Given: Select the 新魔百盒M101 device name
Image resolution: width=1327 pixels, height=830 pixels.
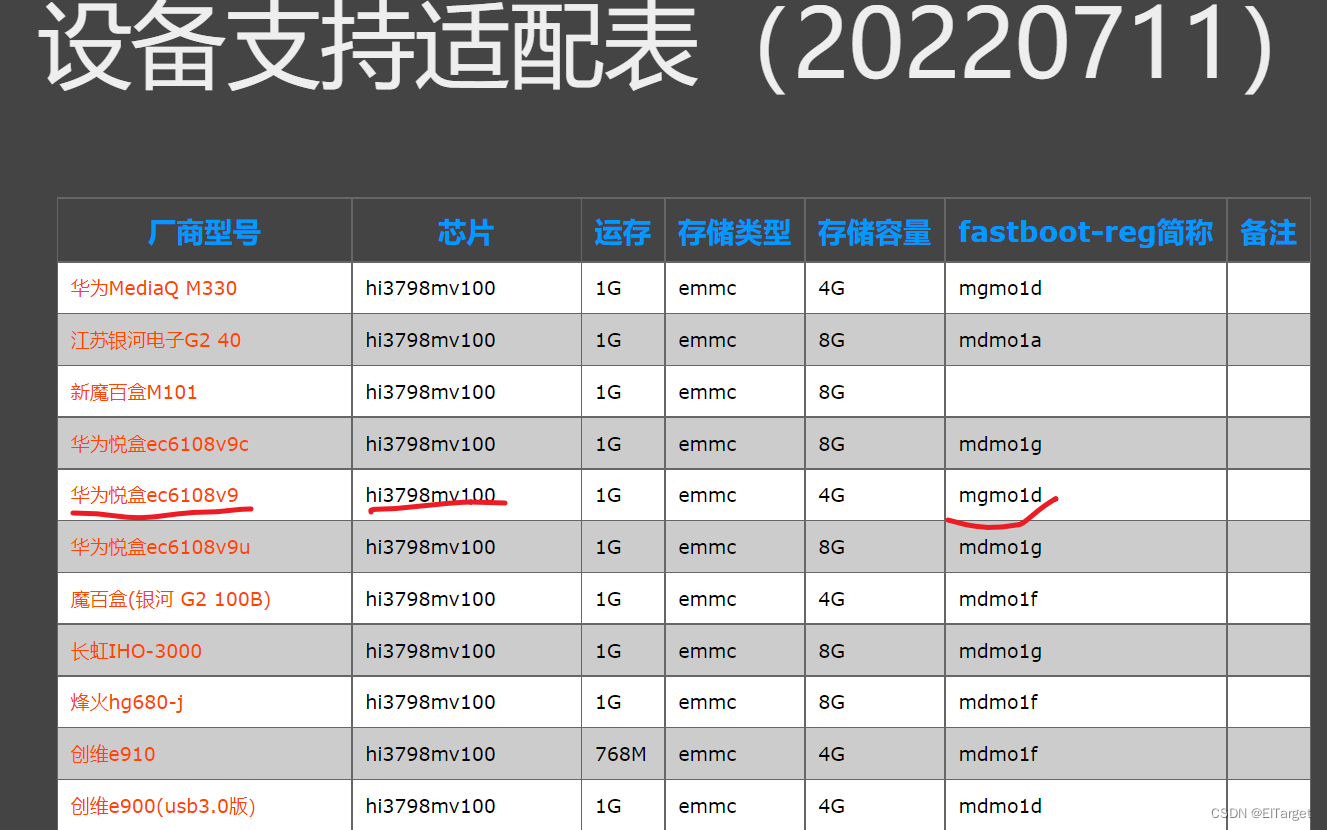Looking at the screenshot, I should point(134,392).
